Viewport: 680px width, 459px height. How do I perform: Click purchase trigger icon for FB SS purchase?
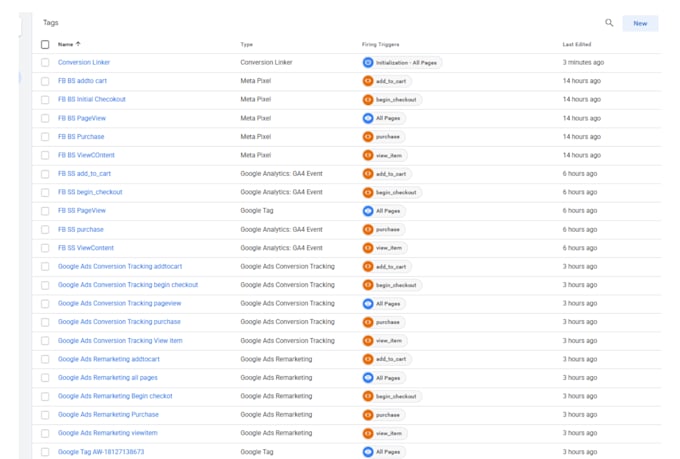[368, 230]
